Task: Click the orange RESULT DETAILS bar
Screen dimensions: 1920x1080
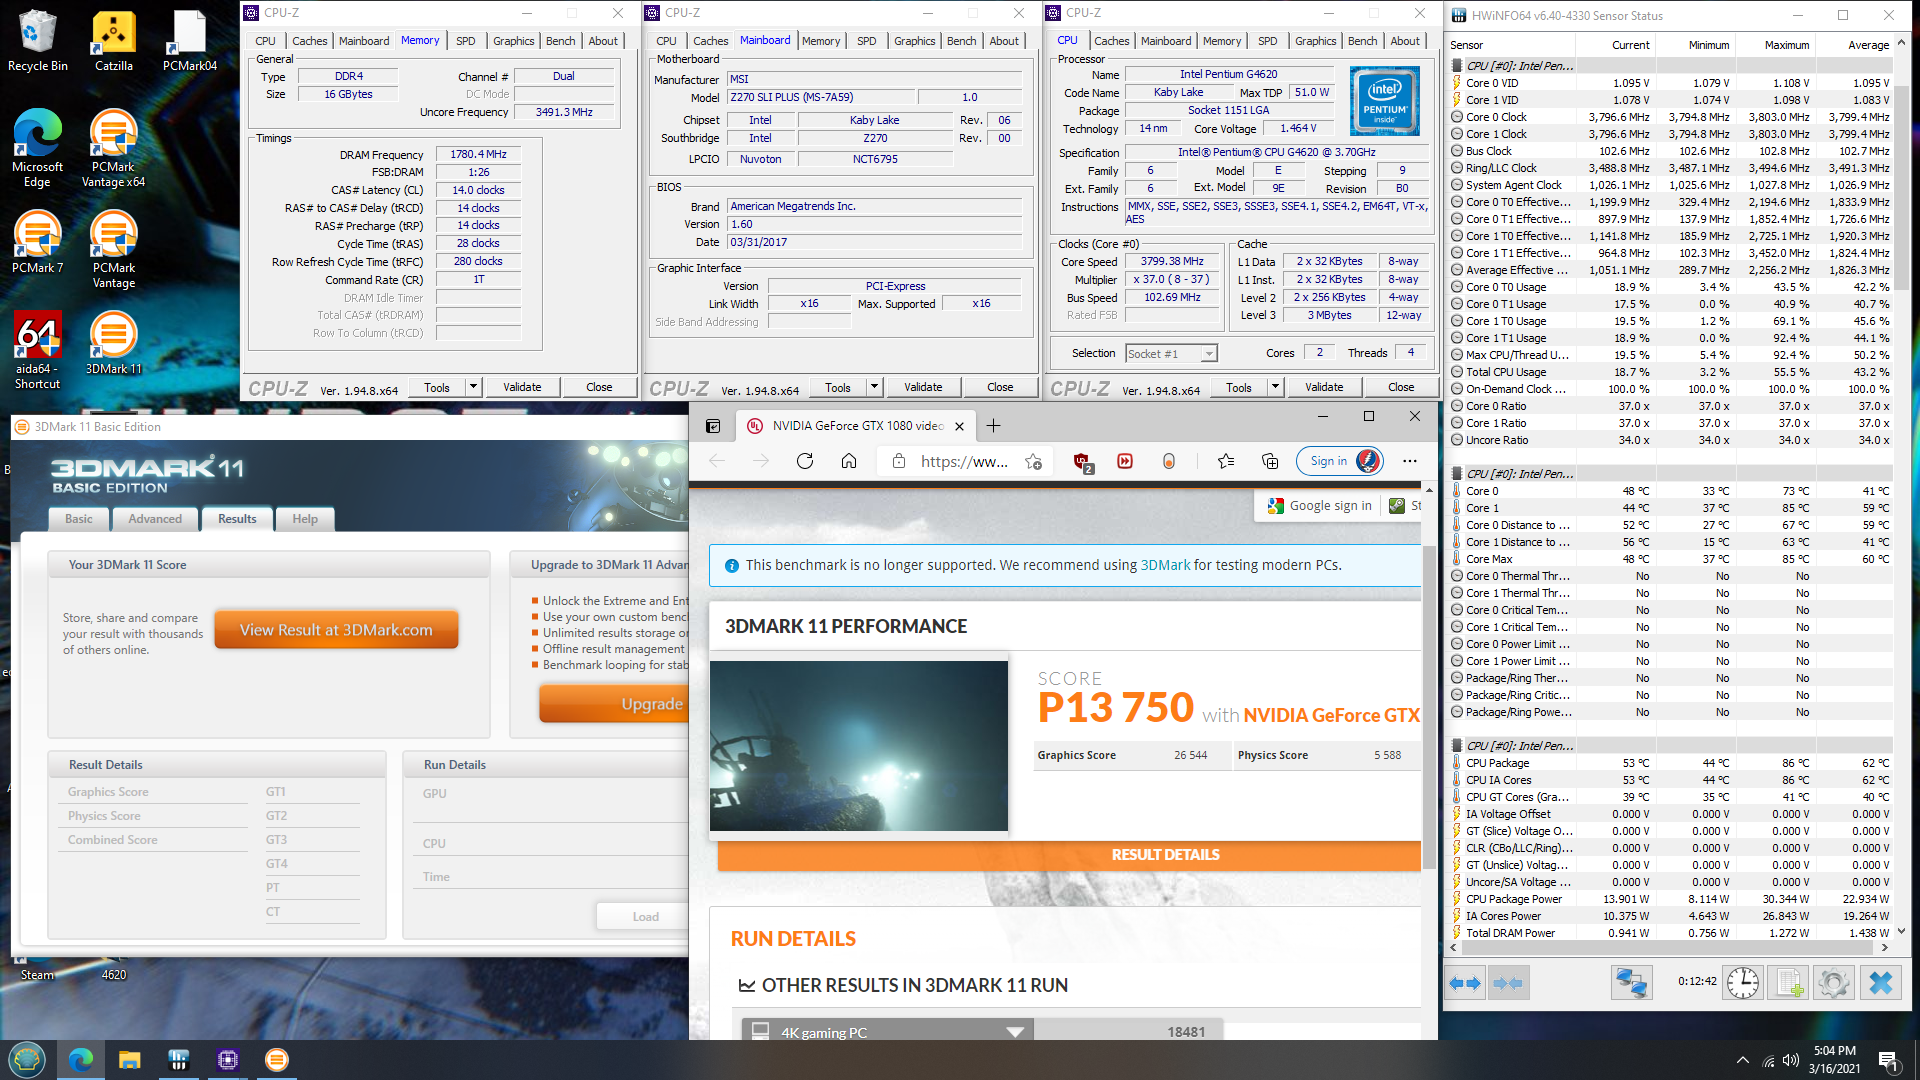Action: click(x=1068, y=855)
